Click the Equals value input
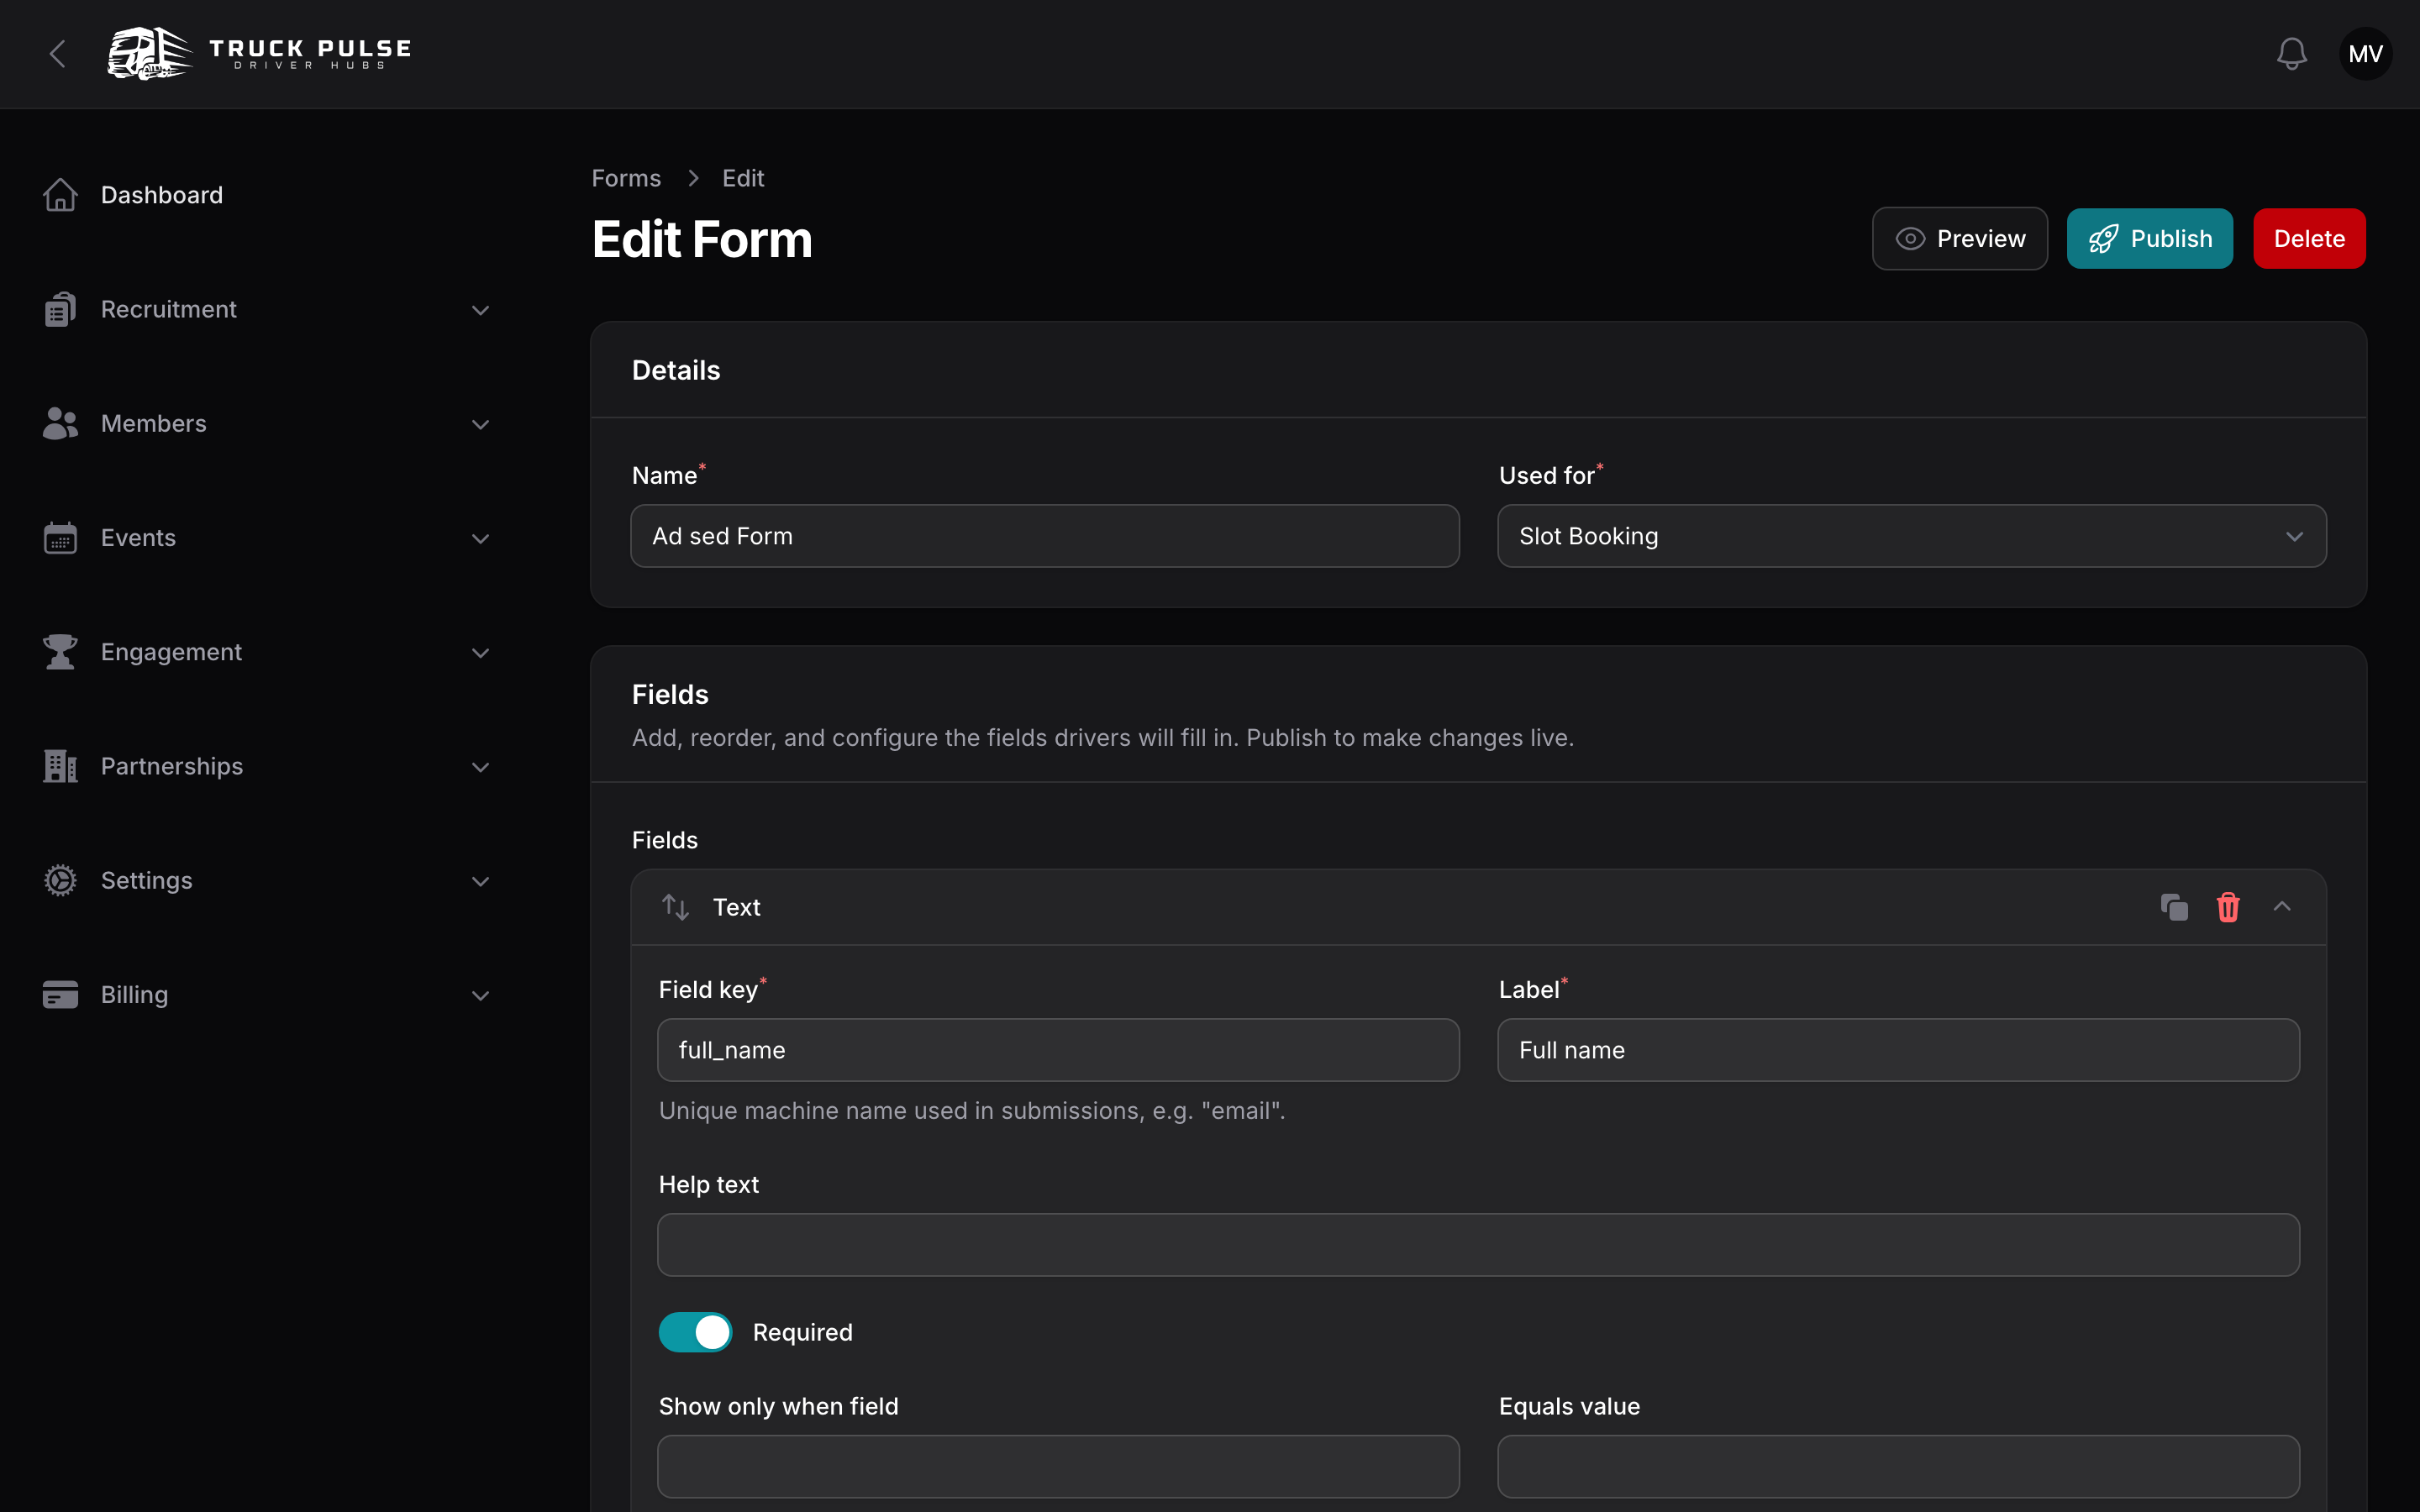This screenshot has width=2420, height=1512. pyautogui.click(x=1898, y=1467)
